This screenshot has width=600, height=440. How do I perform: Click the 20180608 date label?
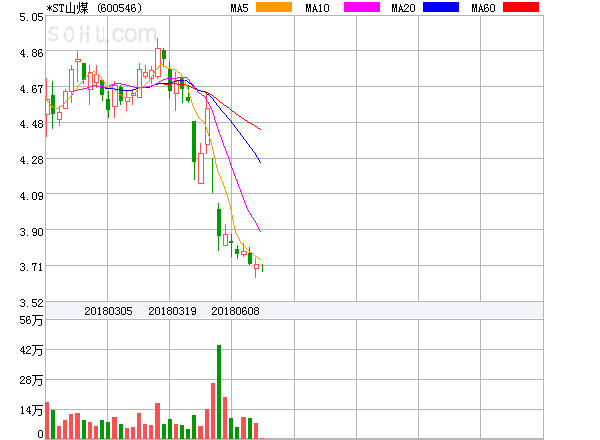tap(235, 311)
